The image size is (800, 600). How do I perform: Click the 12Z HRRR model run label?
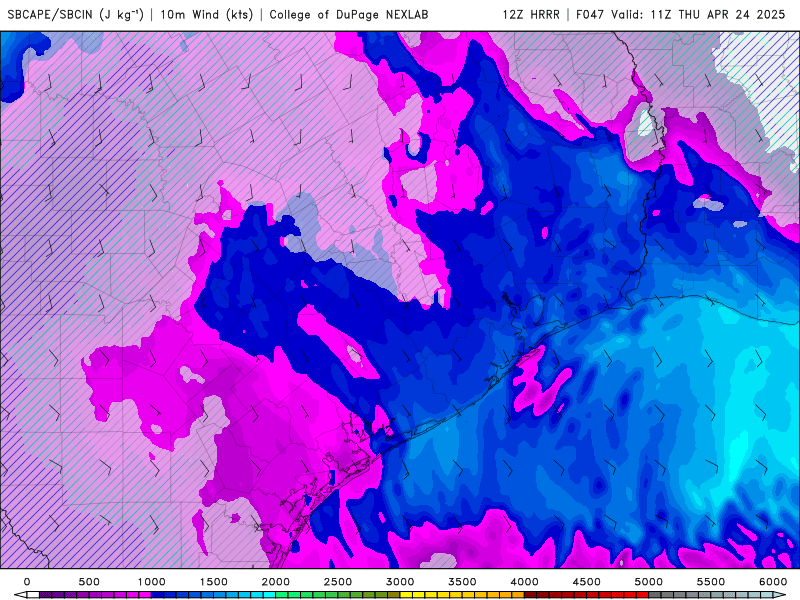pyautogui.click(x=531, y=14)
